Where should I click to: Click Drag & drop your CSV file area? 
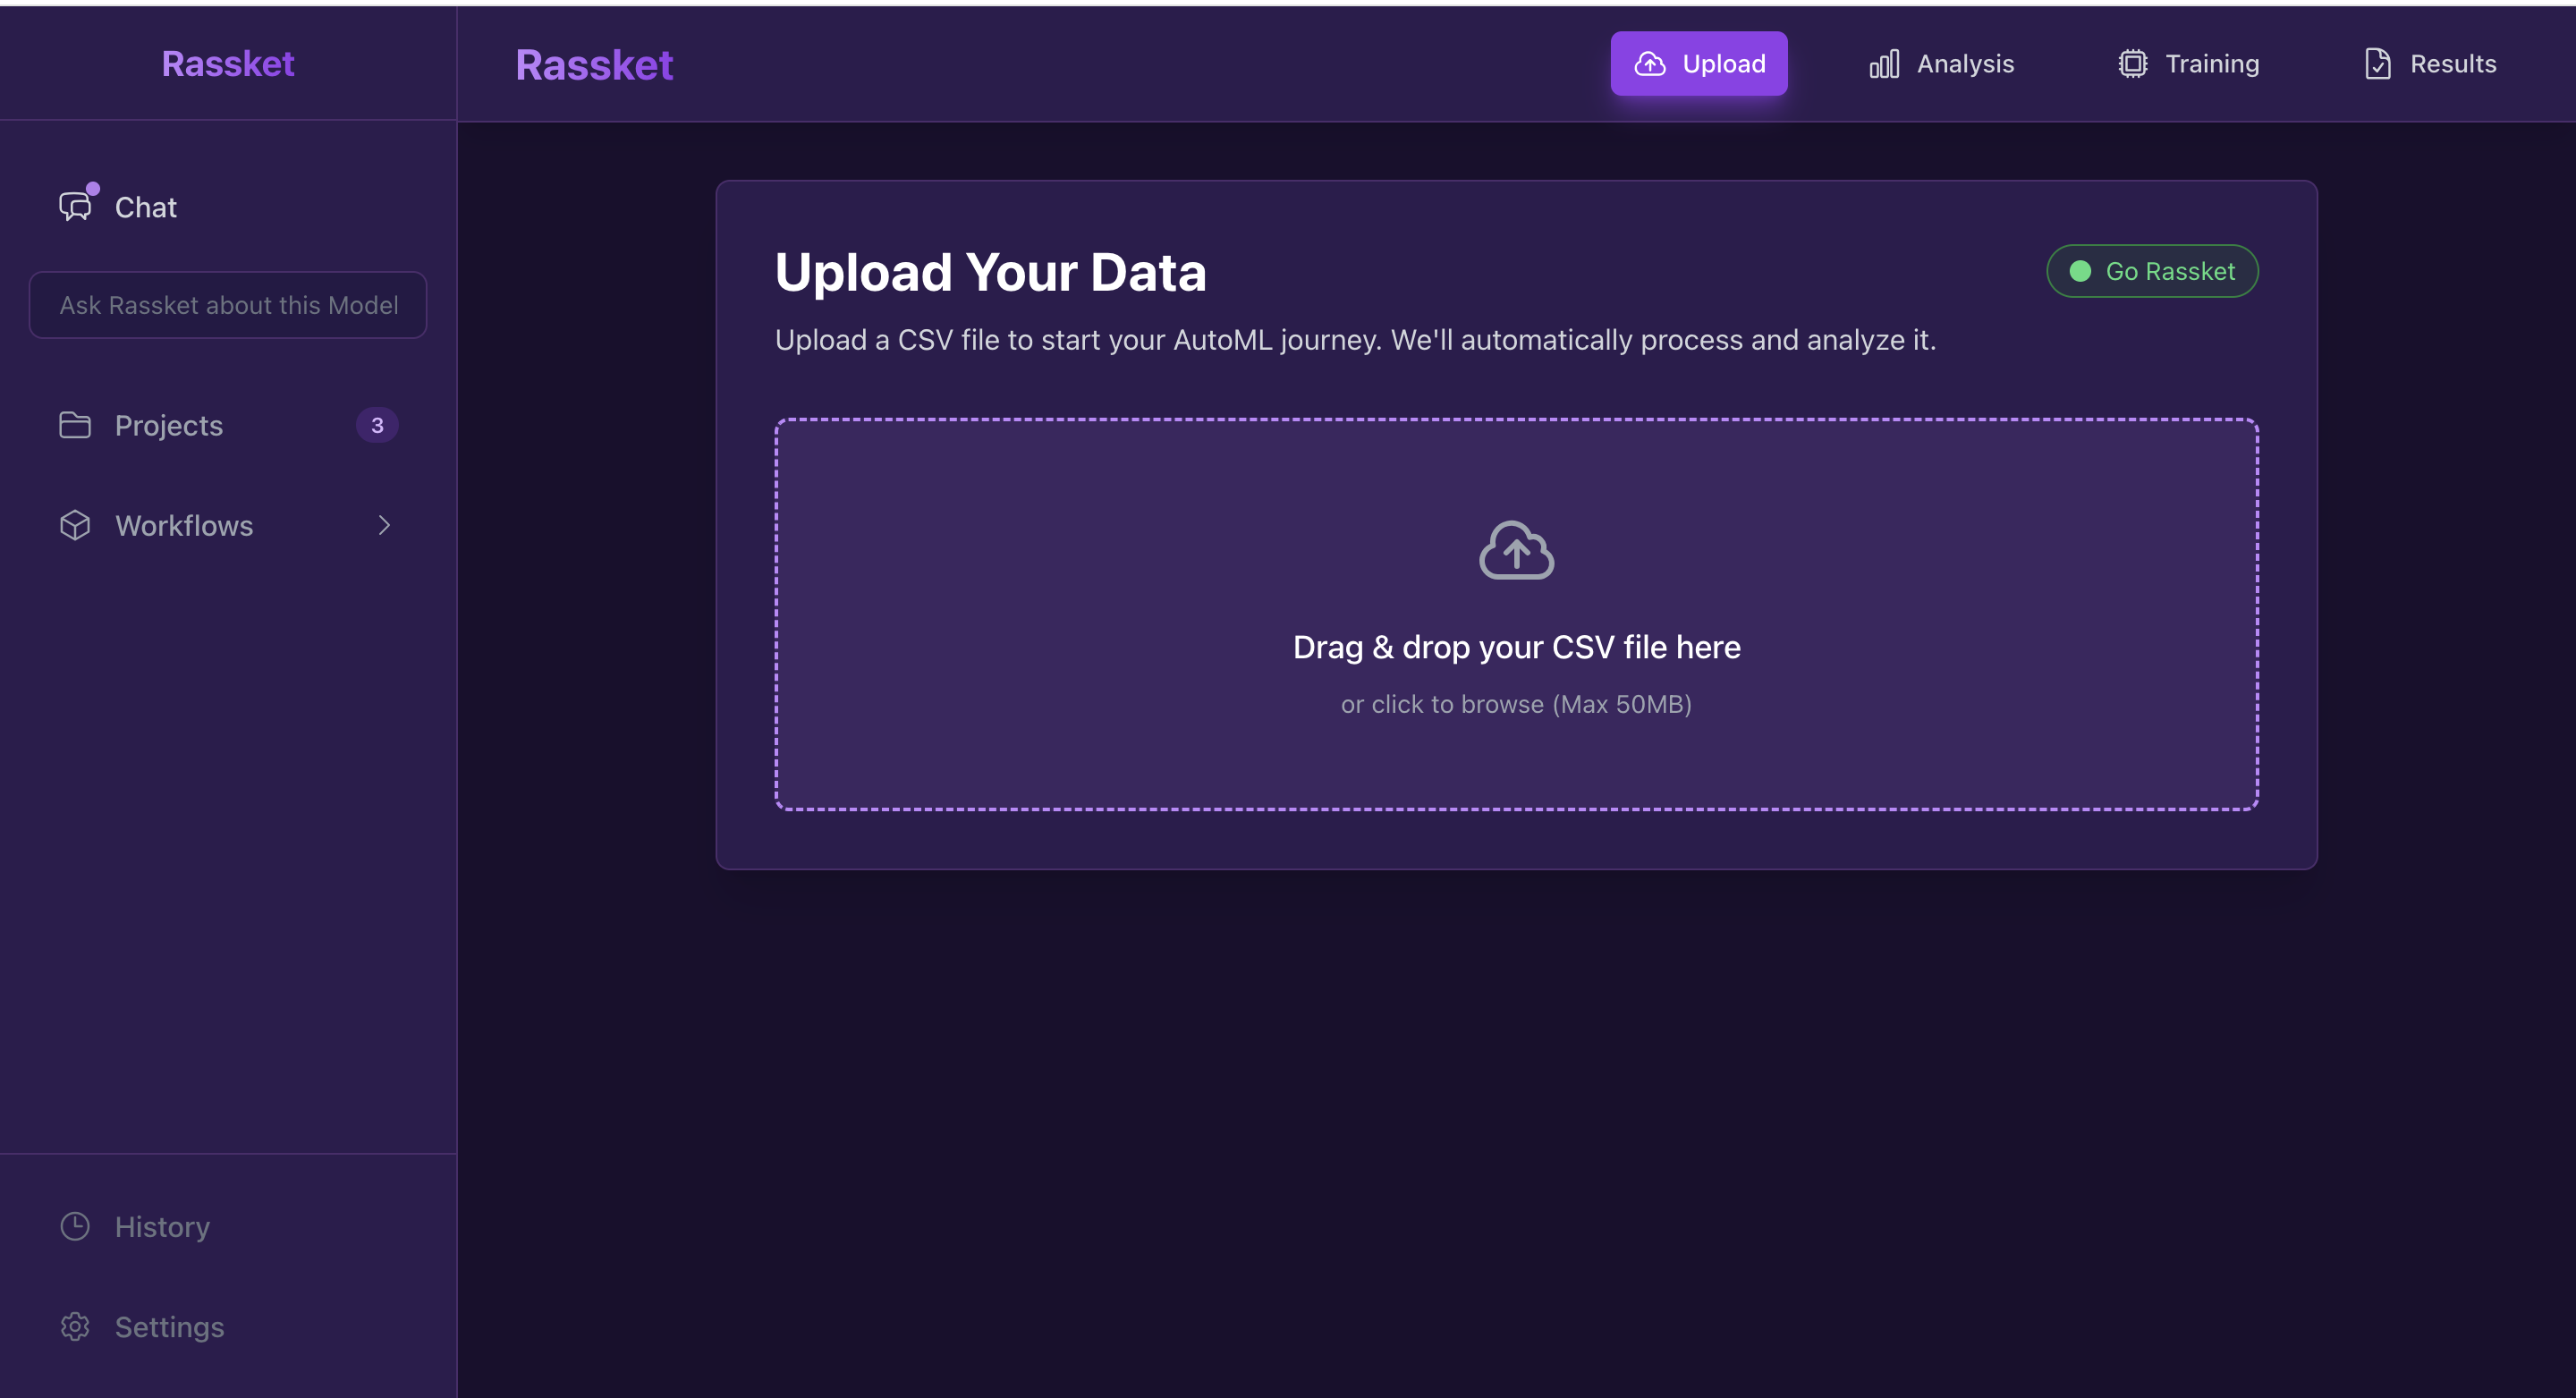coord(1516,648)
